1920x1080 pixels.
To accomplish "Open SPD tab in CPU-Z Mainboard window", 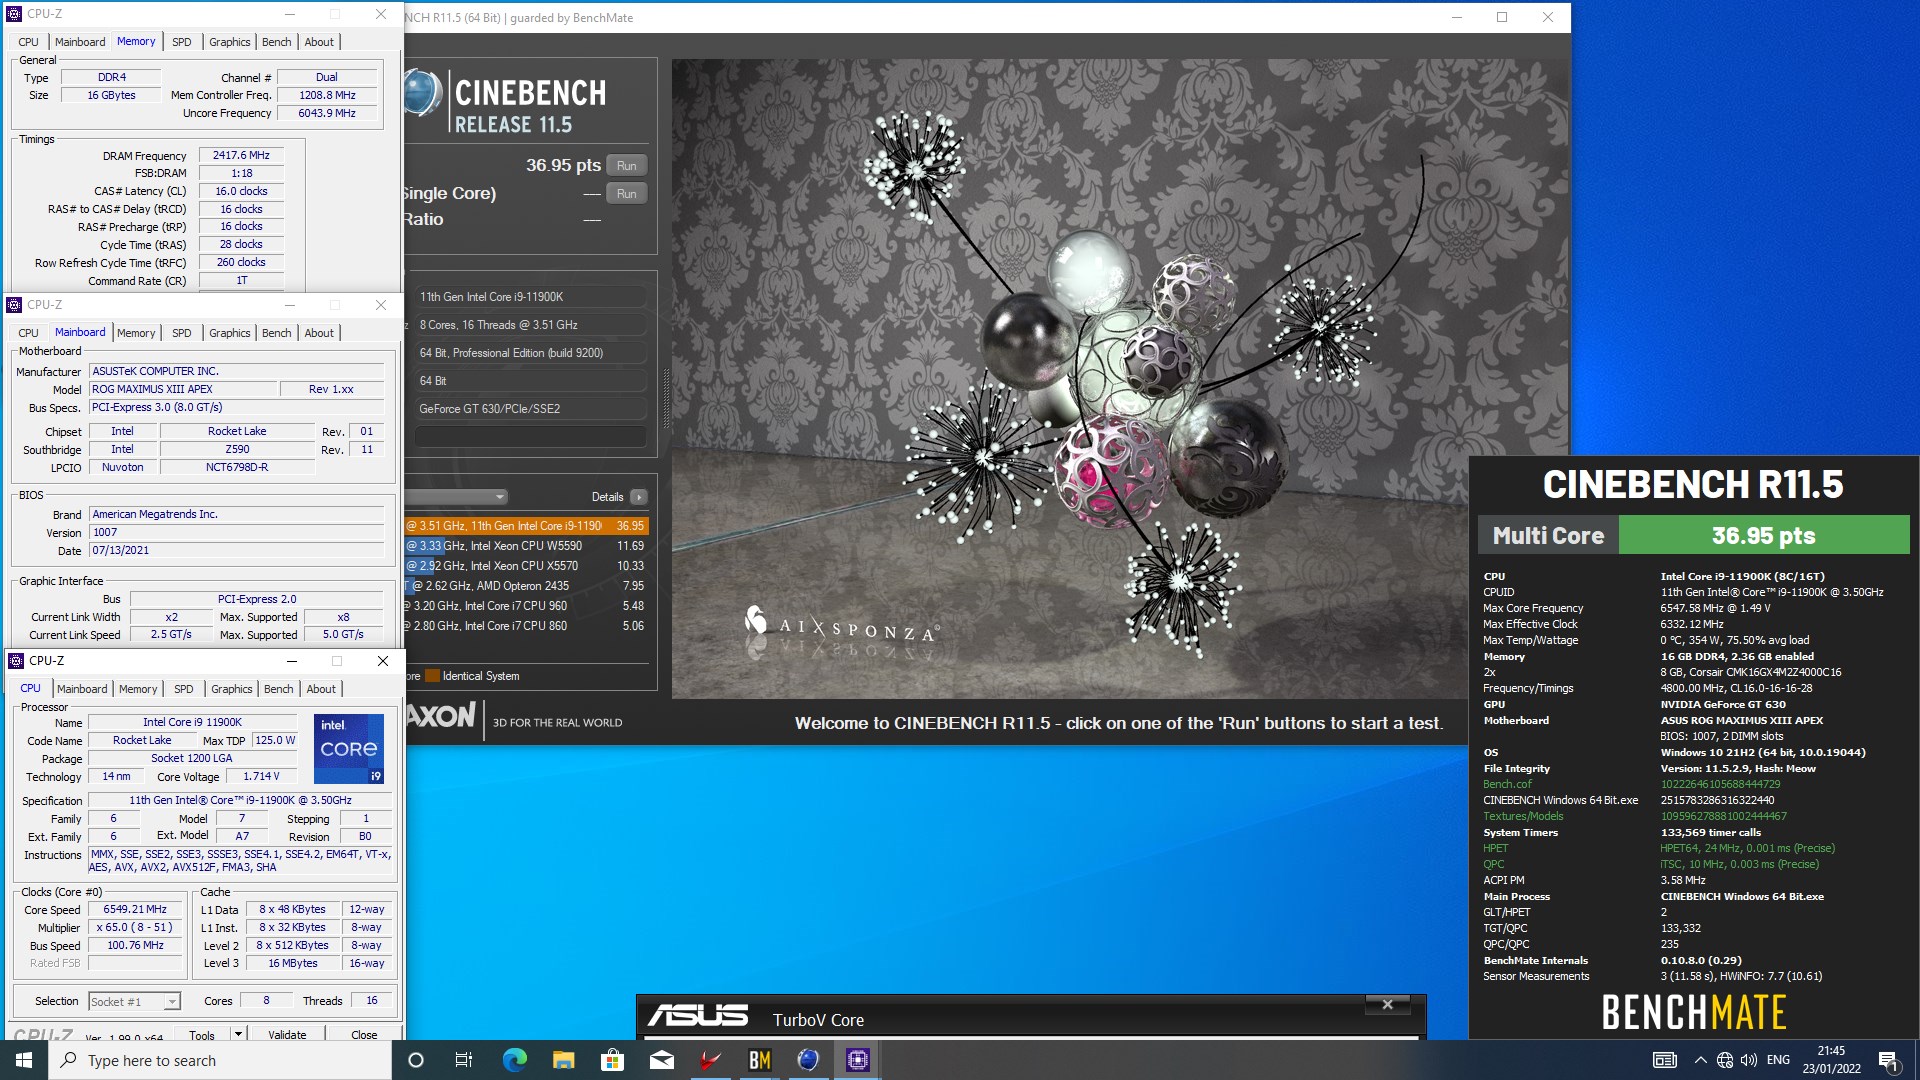I will tap(181, 333).
